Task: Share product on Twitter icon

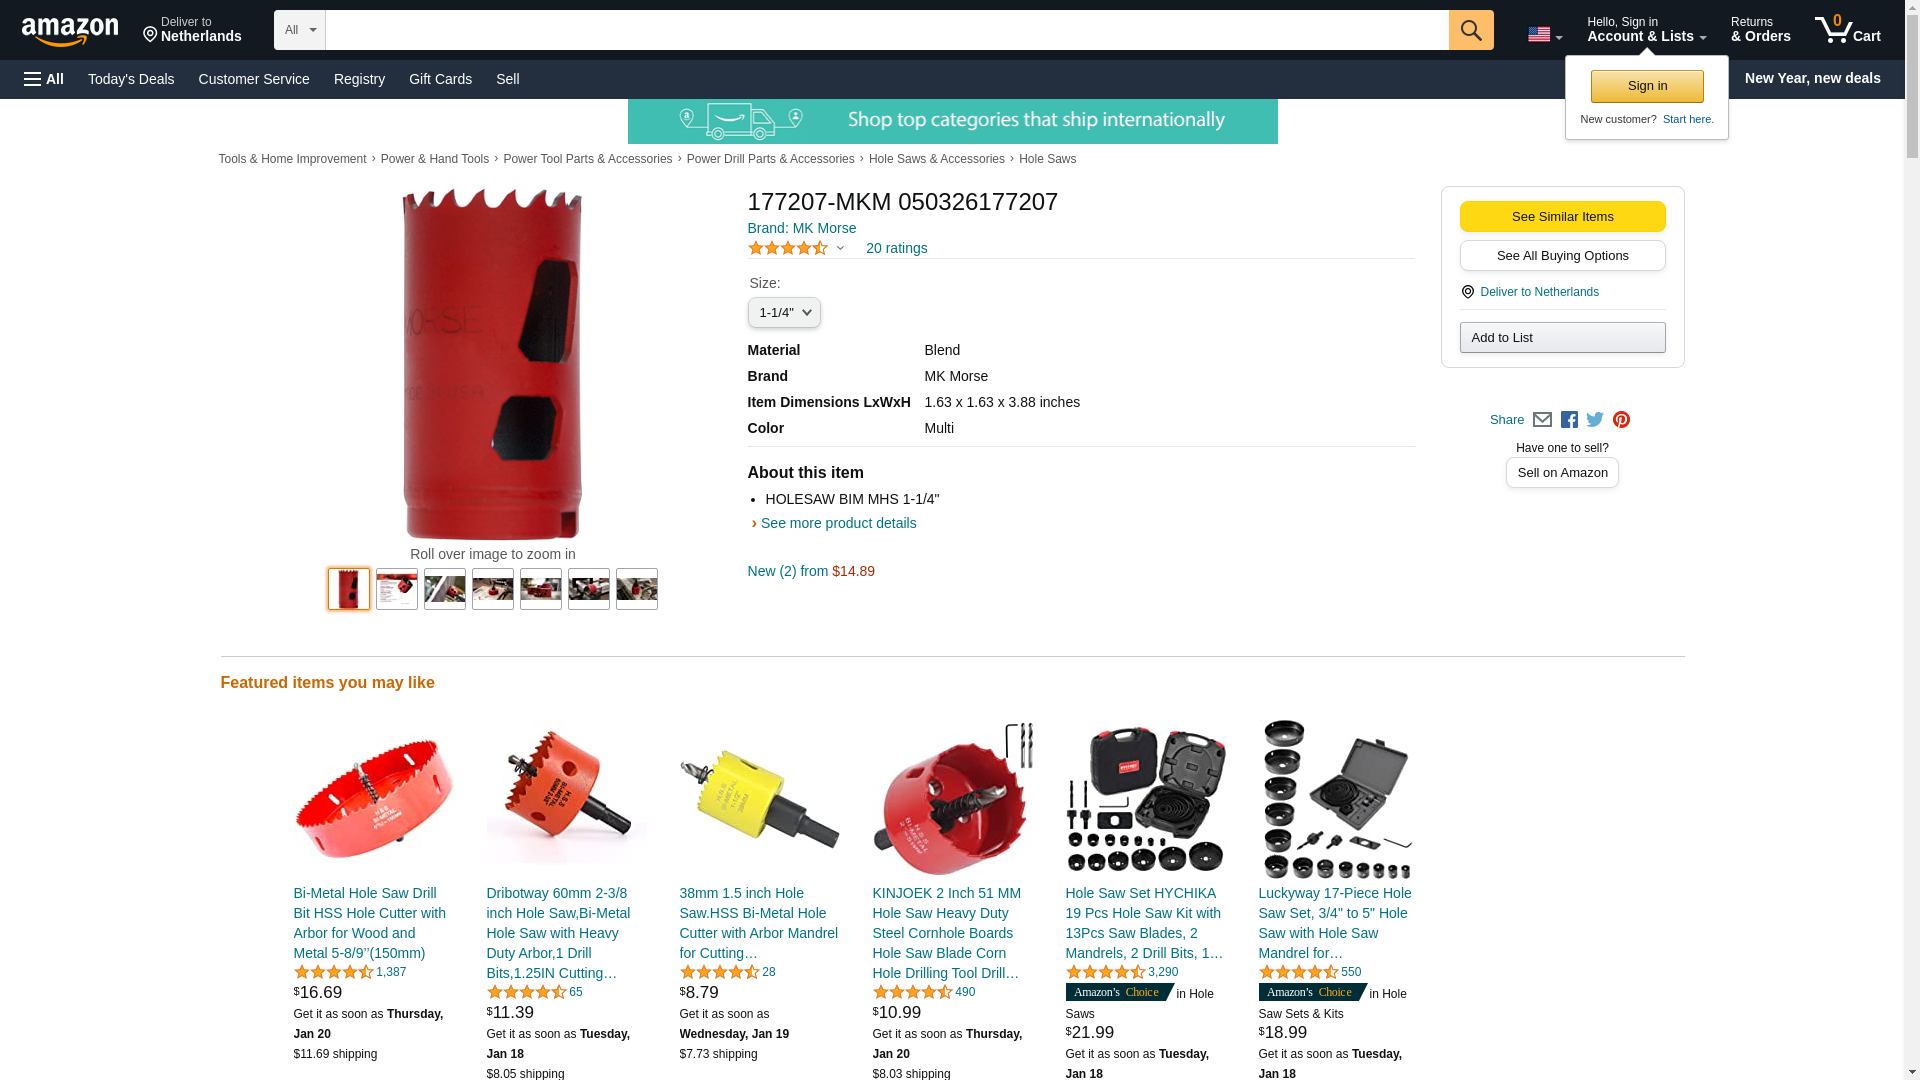Action: (x=1595, y=420)
